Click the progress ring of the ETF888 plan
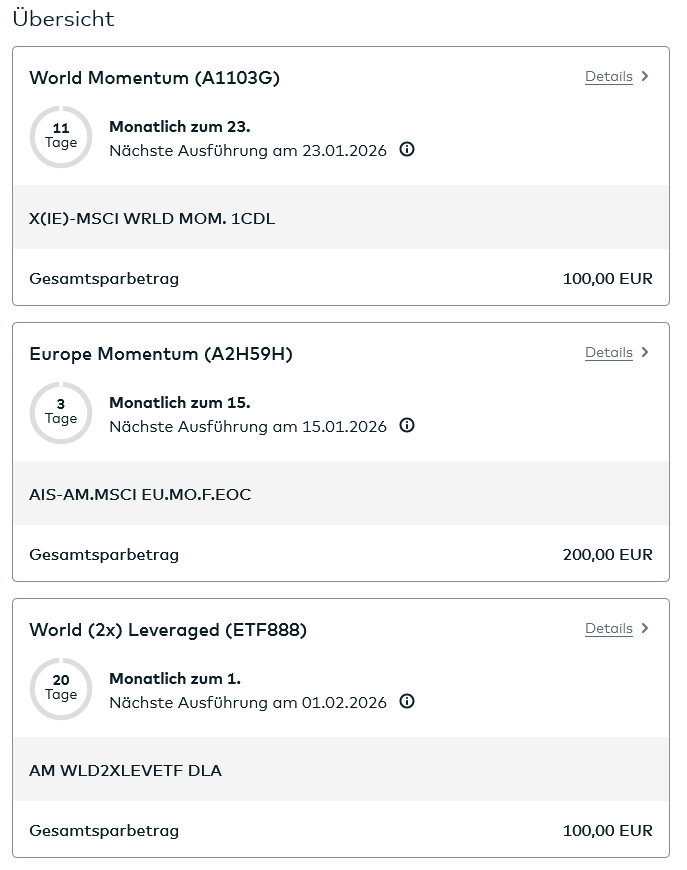This screenshot has height=870, width=687. point(61,689)
